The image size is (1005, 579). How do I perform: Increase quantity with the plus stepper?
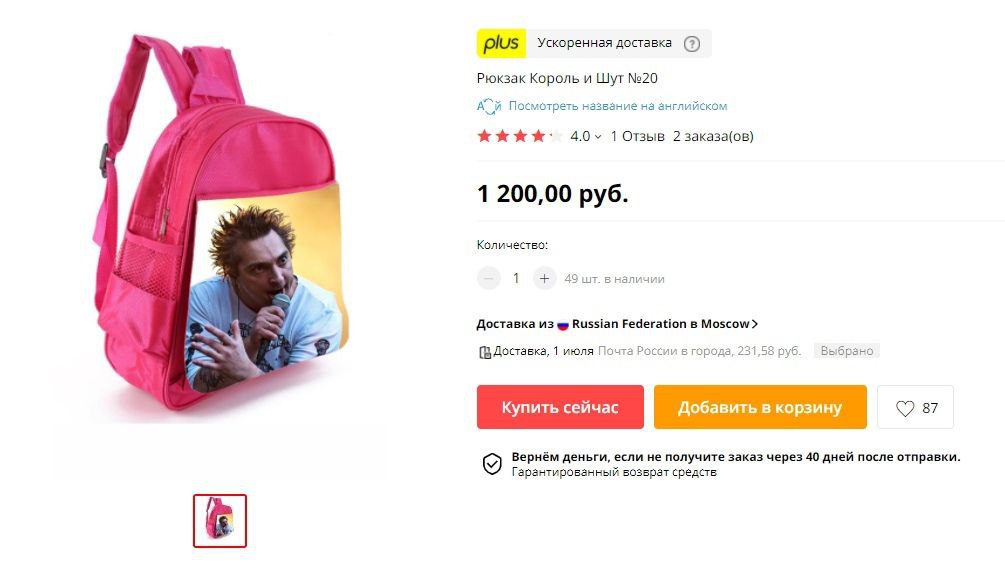pos(544,278)
